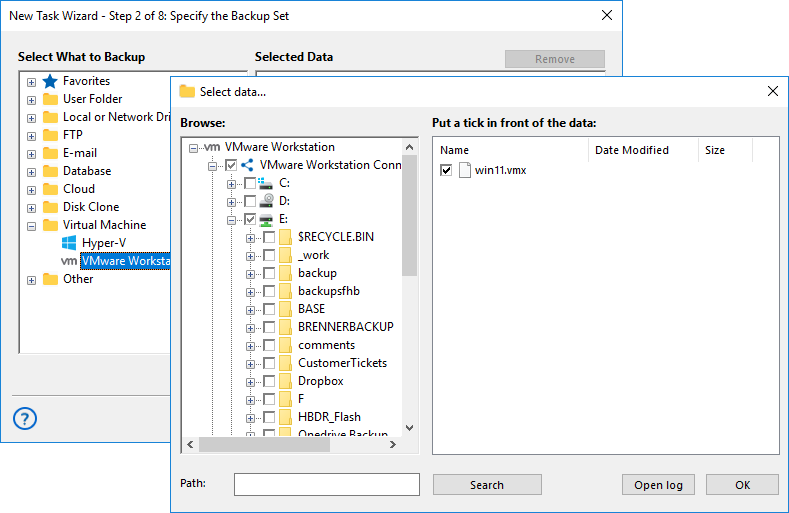Click the Virtual Machine folder icon
The height and width of the screenshot is (513, 789).
click(50, 225)
